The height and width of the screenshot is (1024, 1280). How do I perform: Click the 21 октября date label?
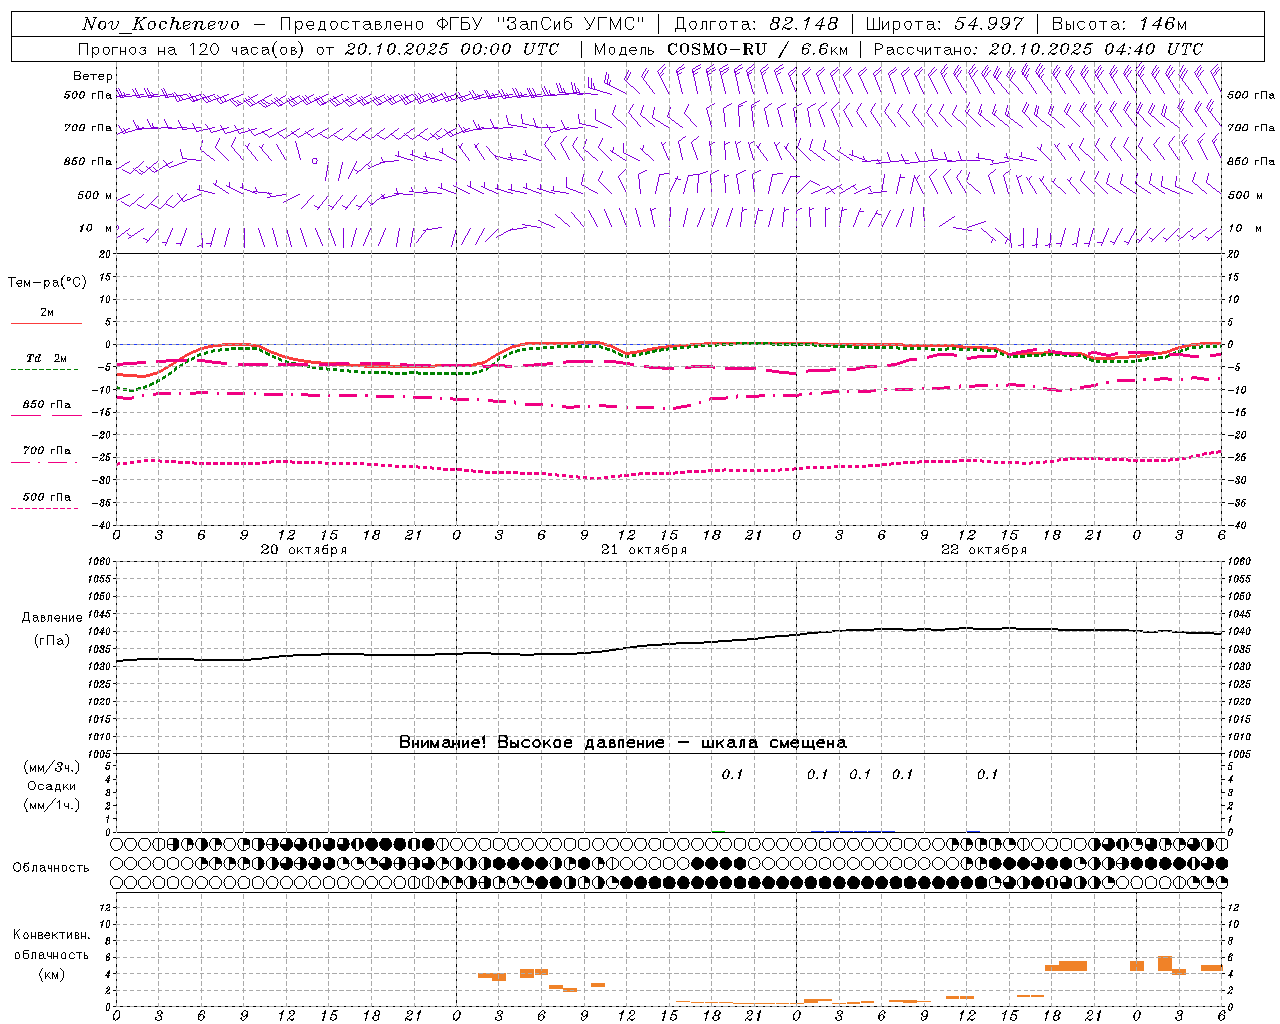click(x=644, y=550)
